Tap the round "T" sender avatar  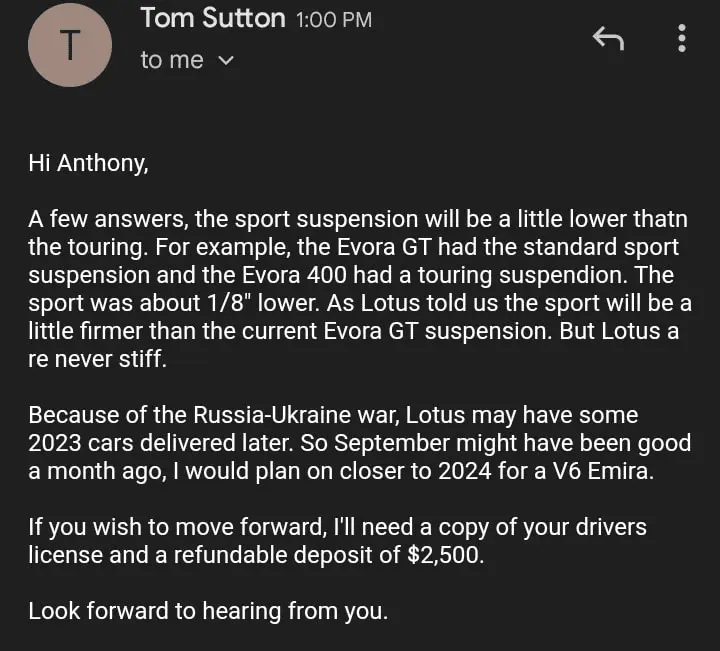(x=69, y=47)
